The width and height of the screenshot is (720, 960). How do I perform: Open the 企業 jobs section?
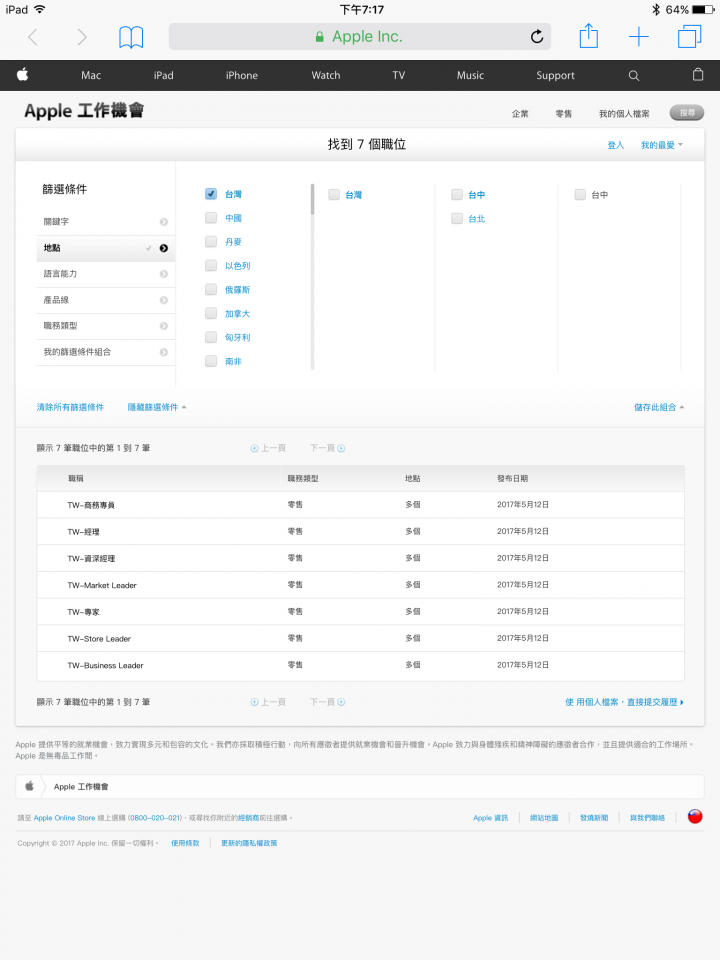(x=520, y=114)
